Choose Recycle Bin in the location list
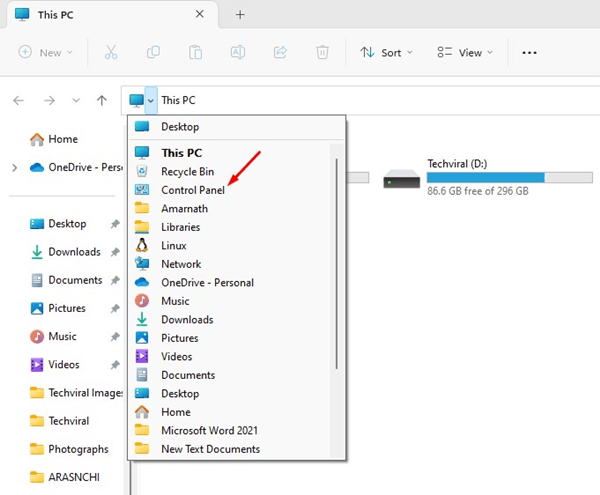The width and height of the screenshot is (600, 495). tap(187, 171)
